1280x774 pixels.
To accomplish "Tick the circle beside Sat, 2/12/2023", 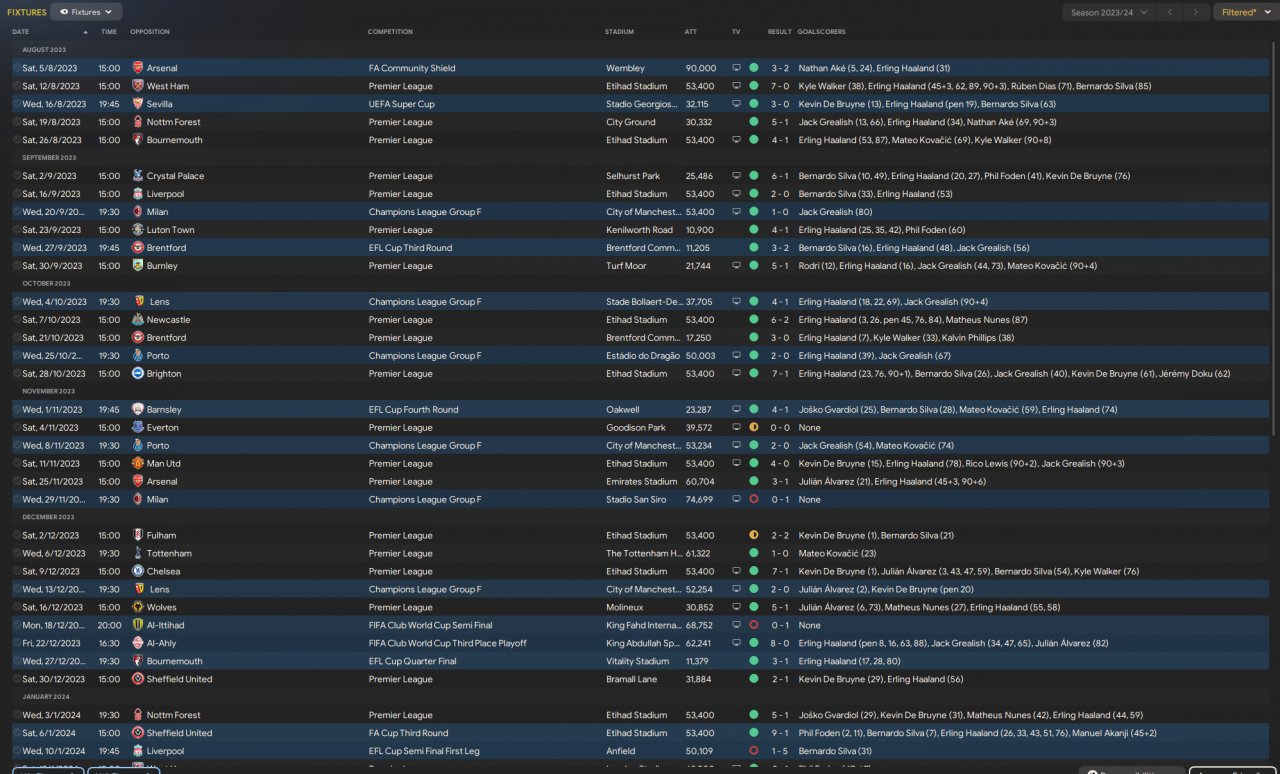I will tap(17, 536).
